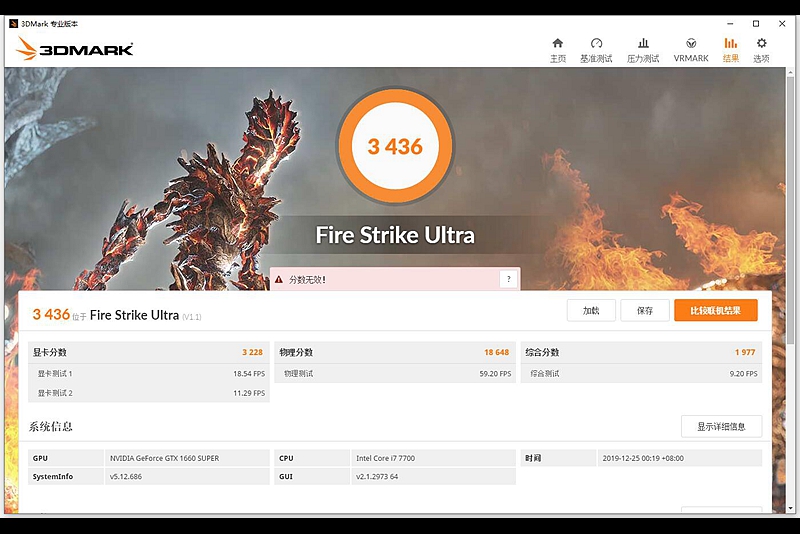Open the options tab 选项
The image size is (800, 534).
pyautogui.click(x=761, y=50)
